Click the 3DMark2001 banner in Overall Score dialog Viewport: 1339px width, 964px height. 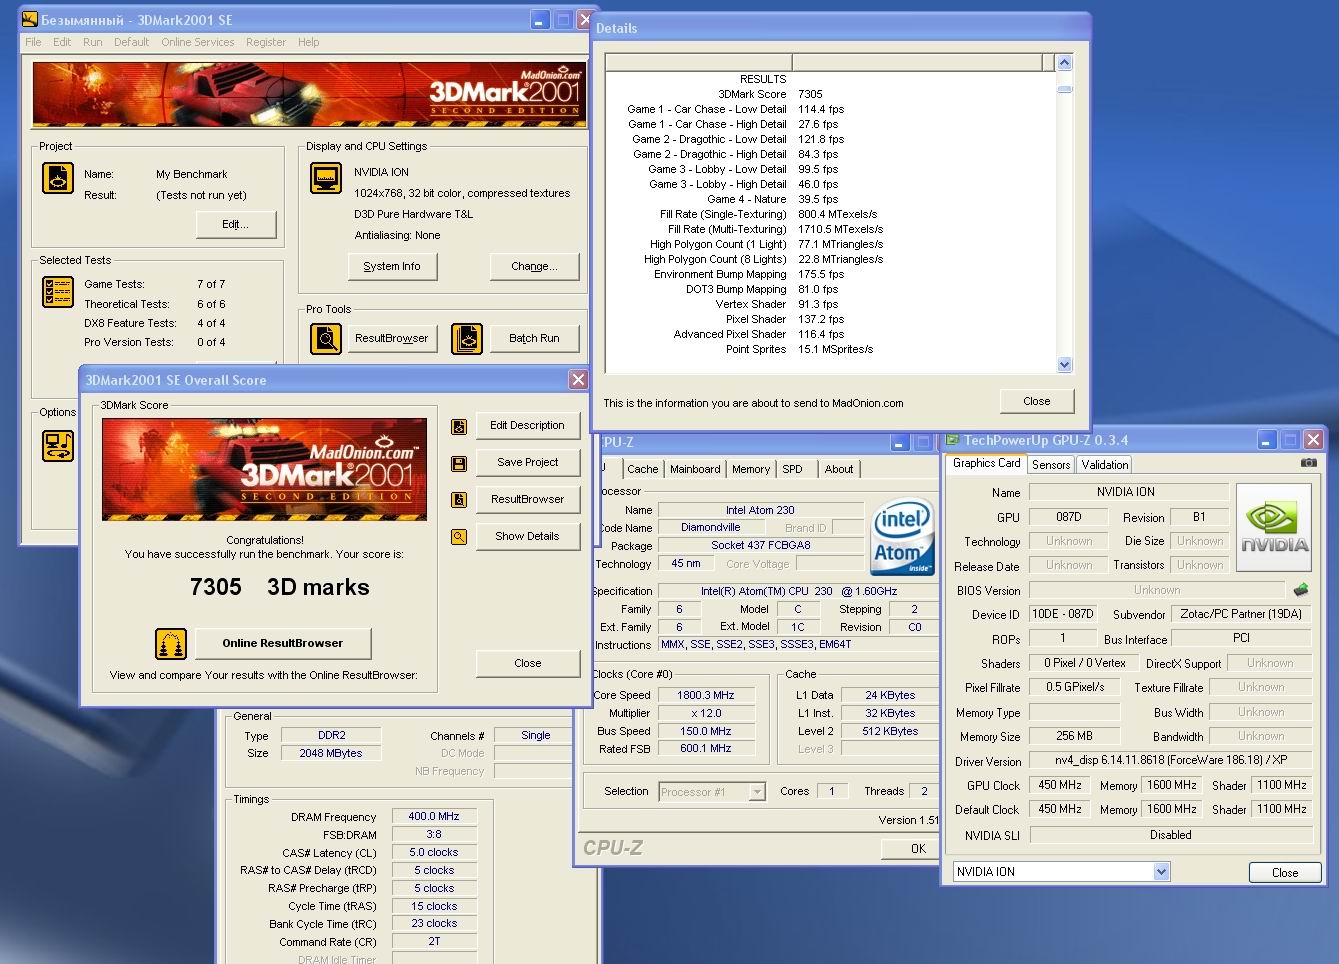click(265, 469)
